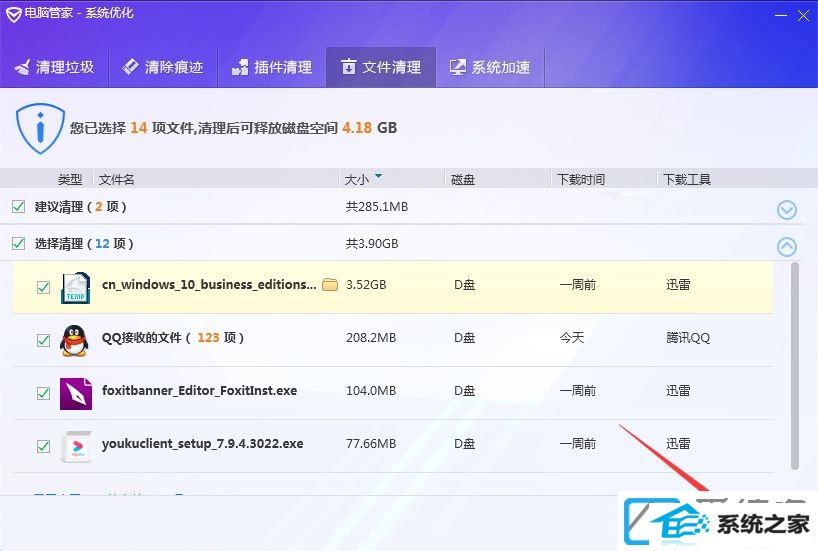Click the 104.0MB size value

pyautogui.click(x=371, y=391)
